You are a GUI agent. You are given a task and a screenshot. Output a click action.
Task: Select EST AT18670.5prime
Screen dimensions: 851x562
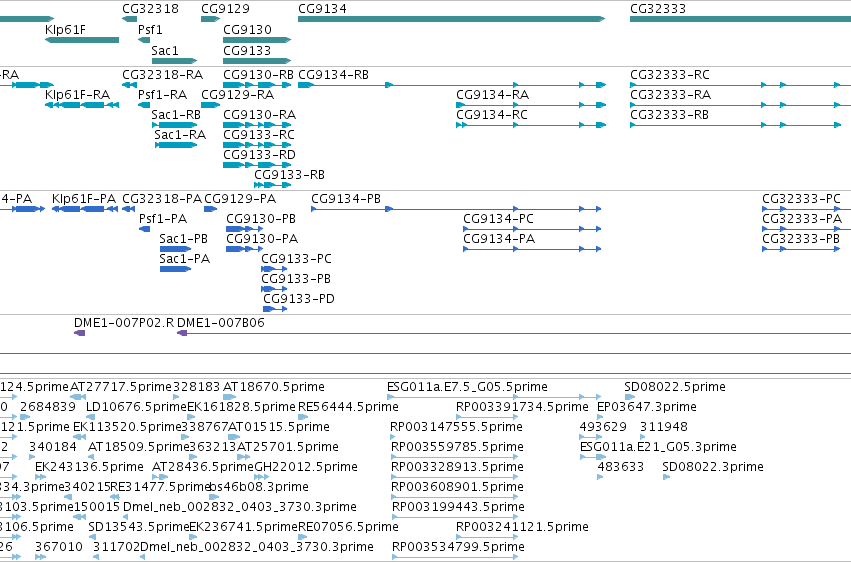tap(230, 397)
